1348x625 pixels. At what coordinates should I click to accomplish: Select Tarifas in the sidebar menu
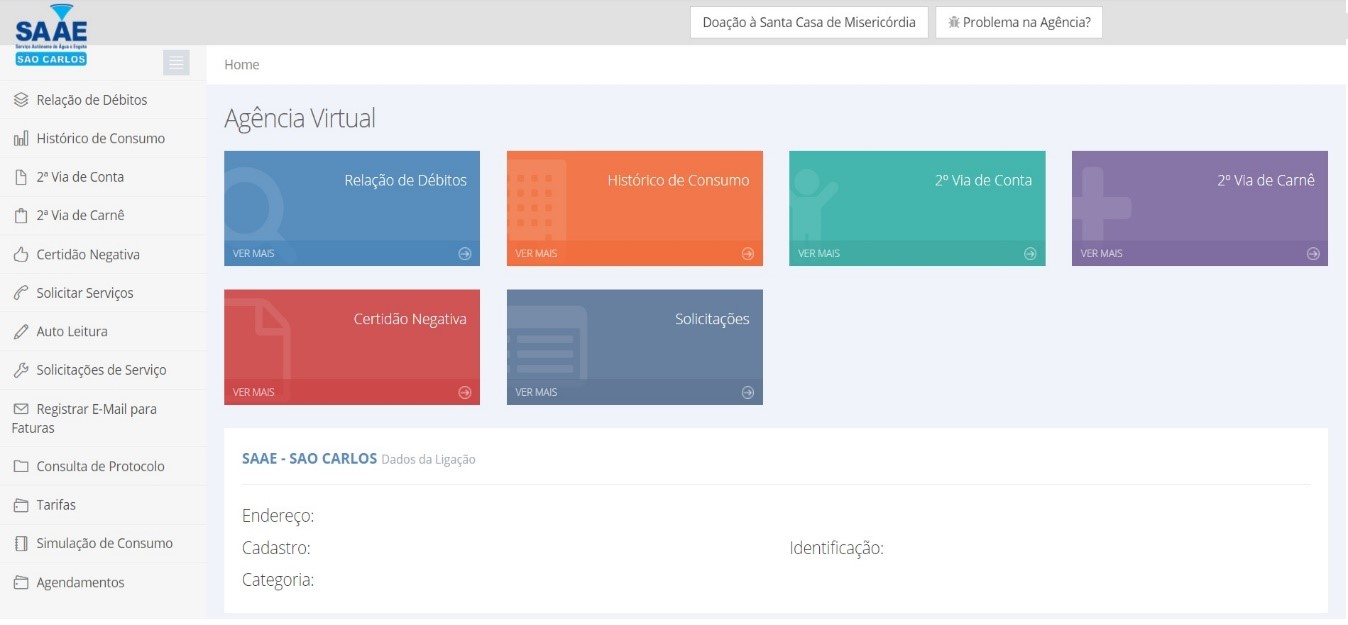[56, 505]
